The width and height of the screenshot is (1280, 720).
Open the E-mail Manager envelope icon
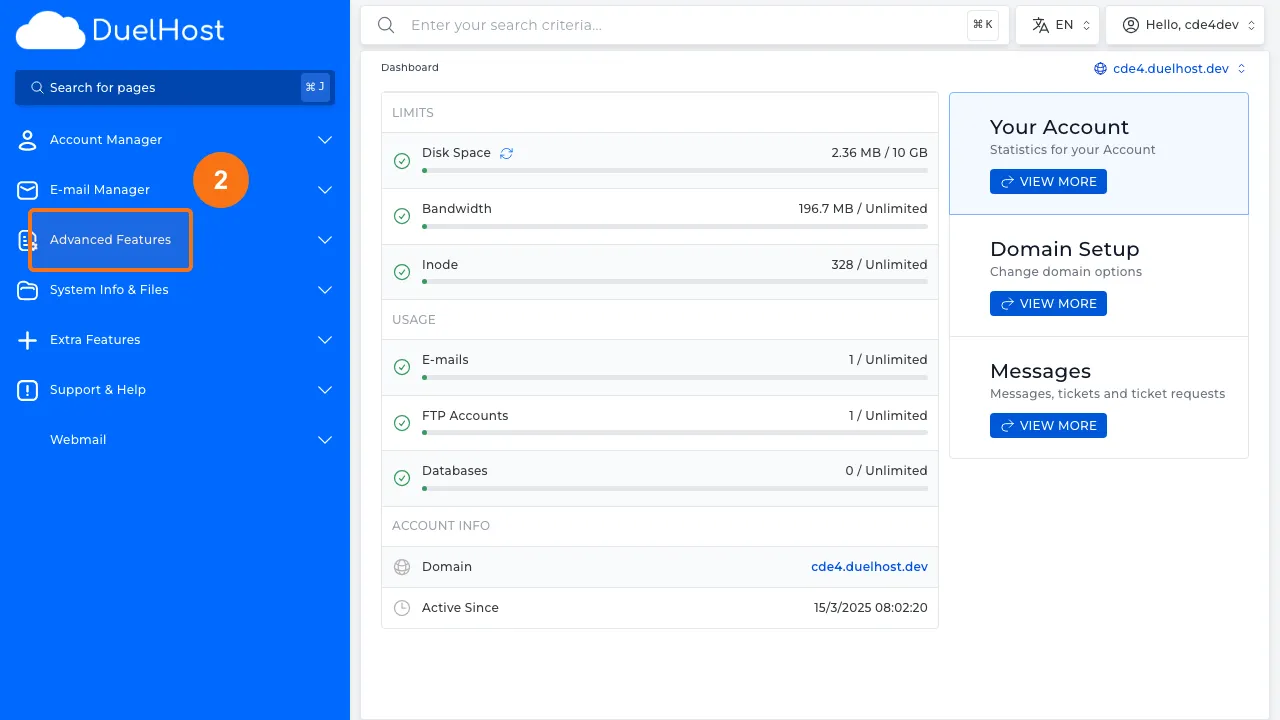[27, 190]
